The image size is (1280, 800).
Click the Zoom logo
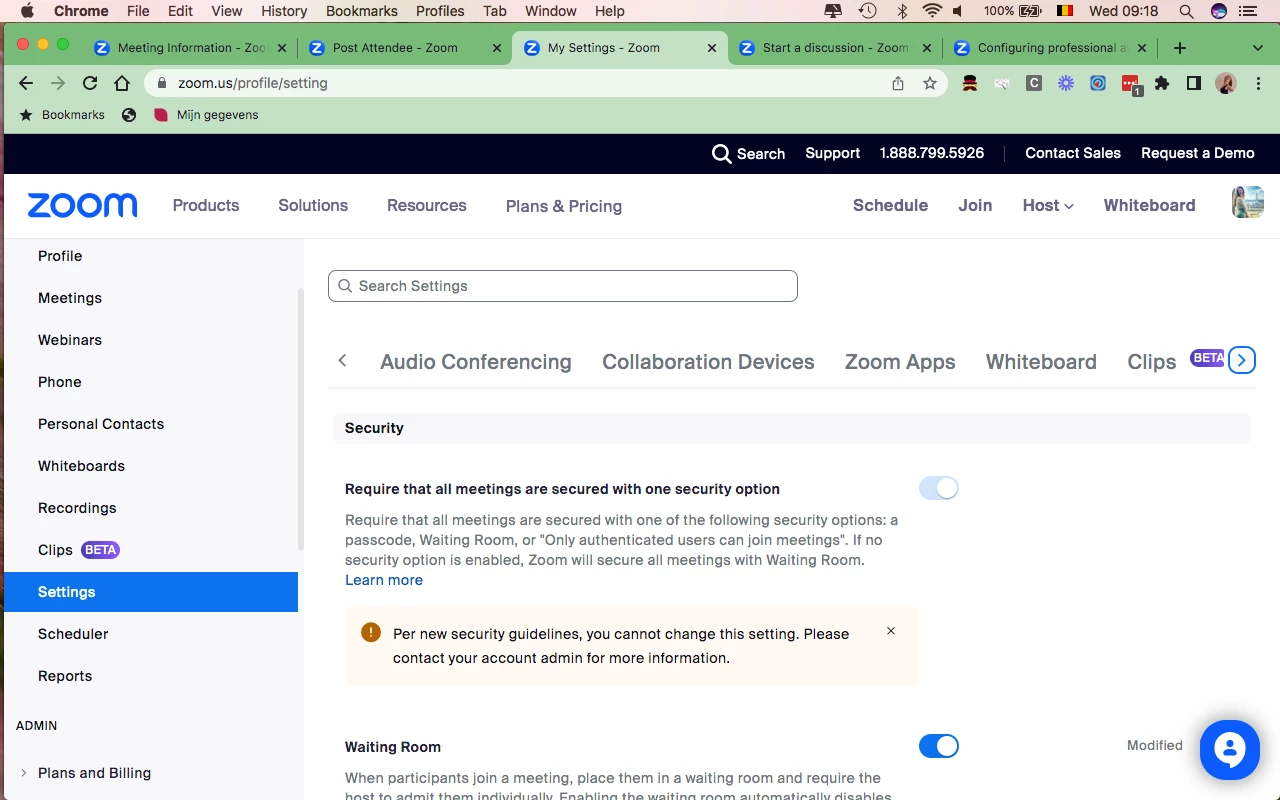coord(83,205)
